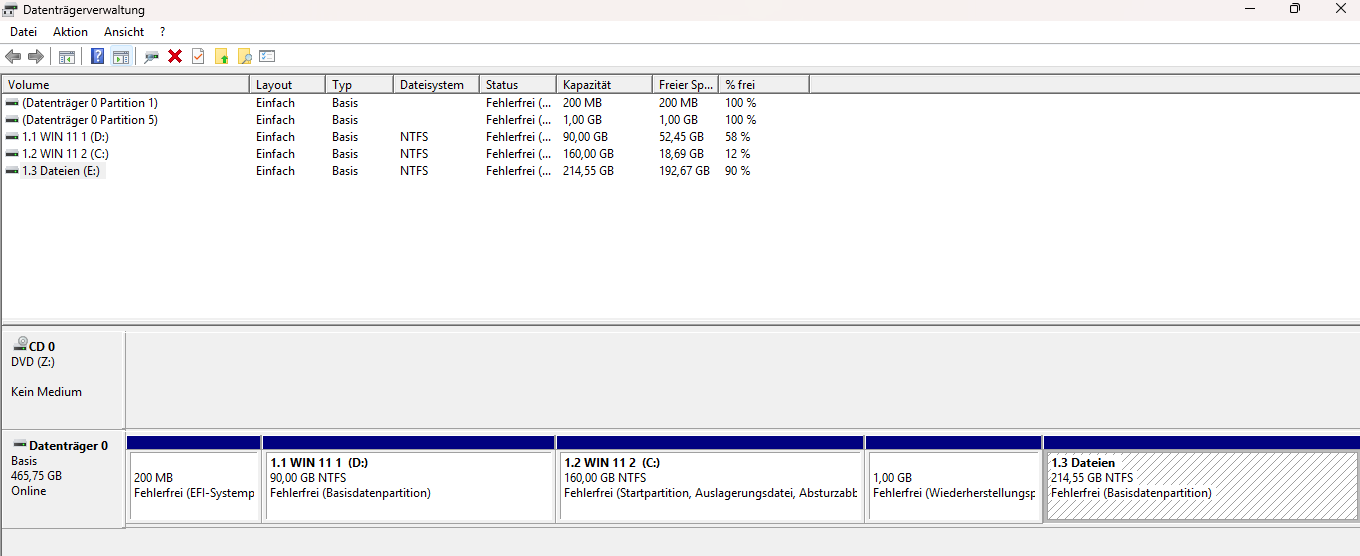Toggle the console tree pane icon
1360x556 pixels.
pos(67,56)
